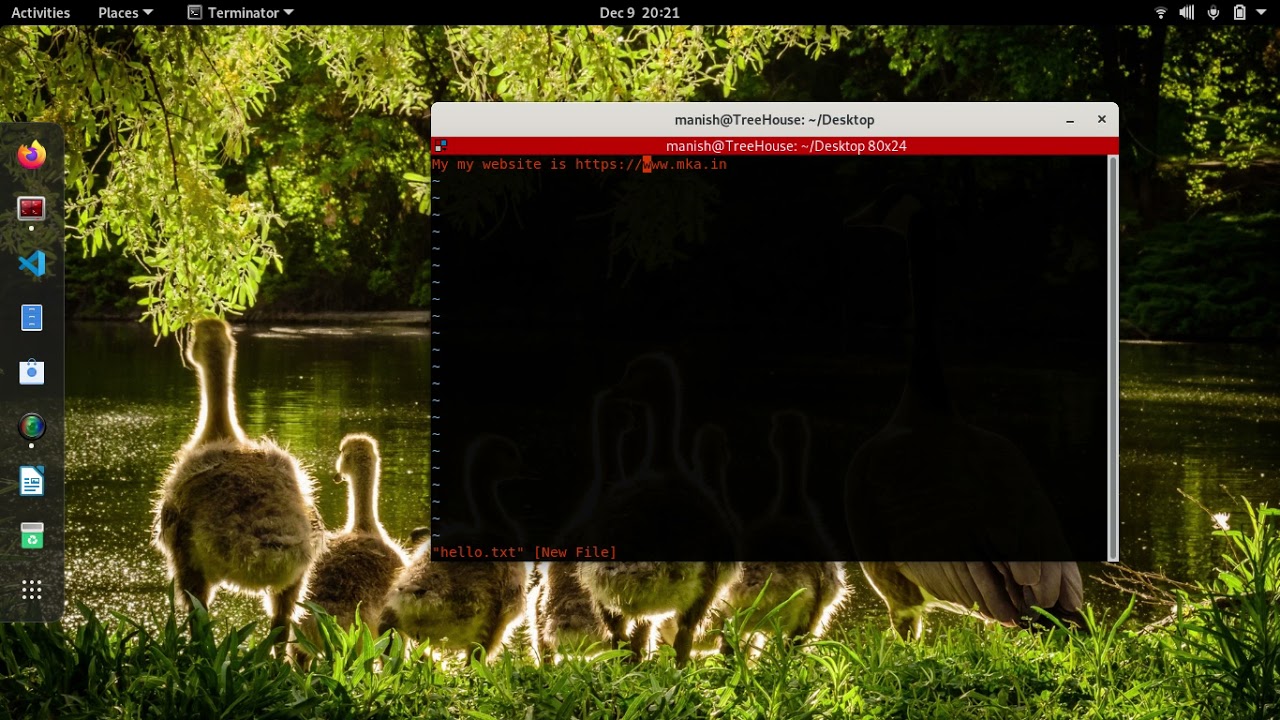Viewport: 1280px width, 720px height.
Task: Launch LibreOffice Writer from the dock
Action: [x=32, y=482]
